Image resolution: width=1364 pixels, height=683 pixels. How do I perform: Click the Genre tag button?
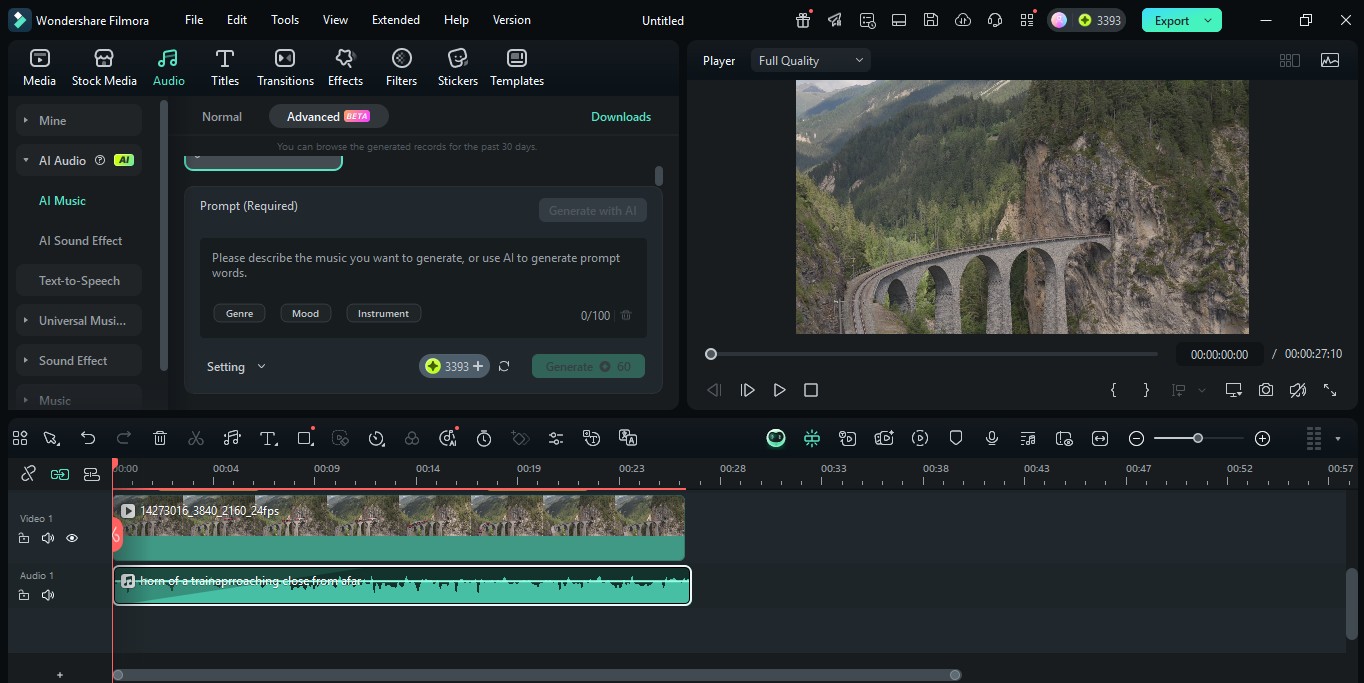[239, 313]
